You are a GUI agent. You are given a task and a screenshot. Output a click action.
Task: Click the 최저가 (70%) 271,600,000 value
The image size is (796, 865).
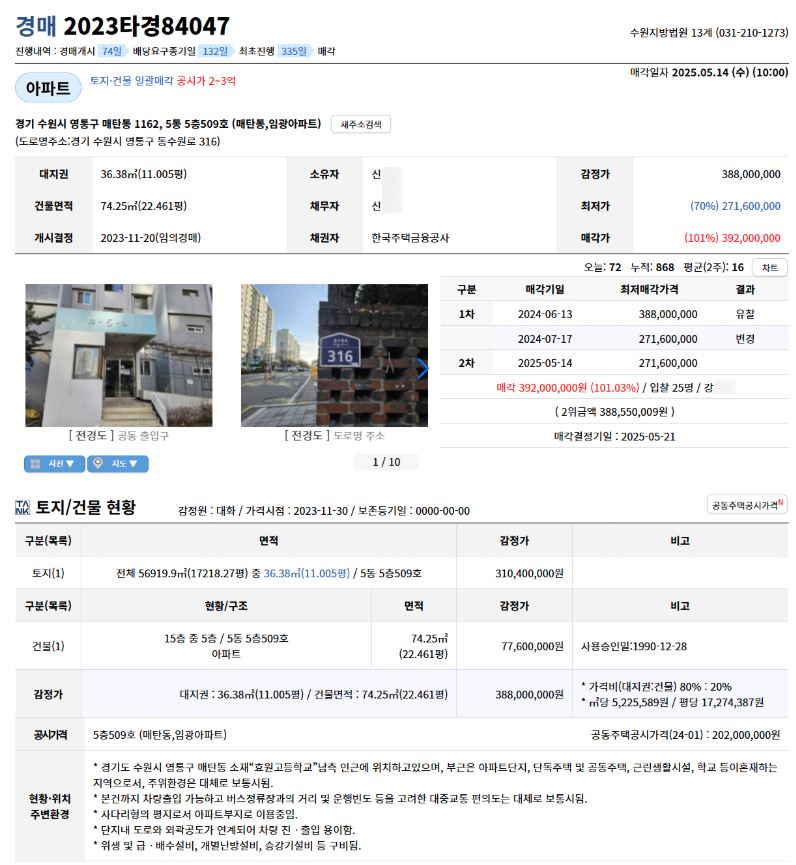(735, 206)
